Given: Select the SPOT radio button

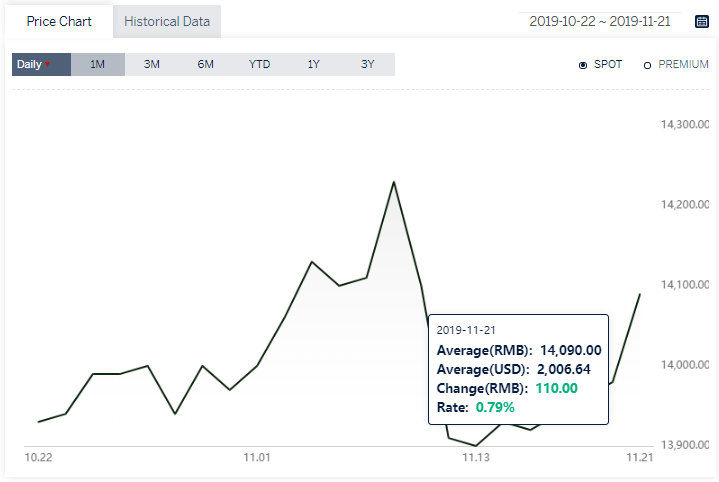Looking at the screenshot, I should click(583, 65).
